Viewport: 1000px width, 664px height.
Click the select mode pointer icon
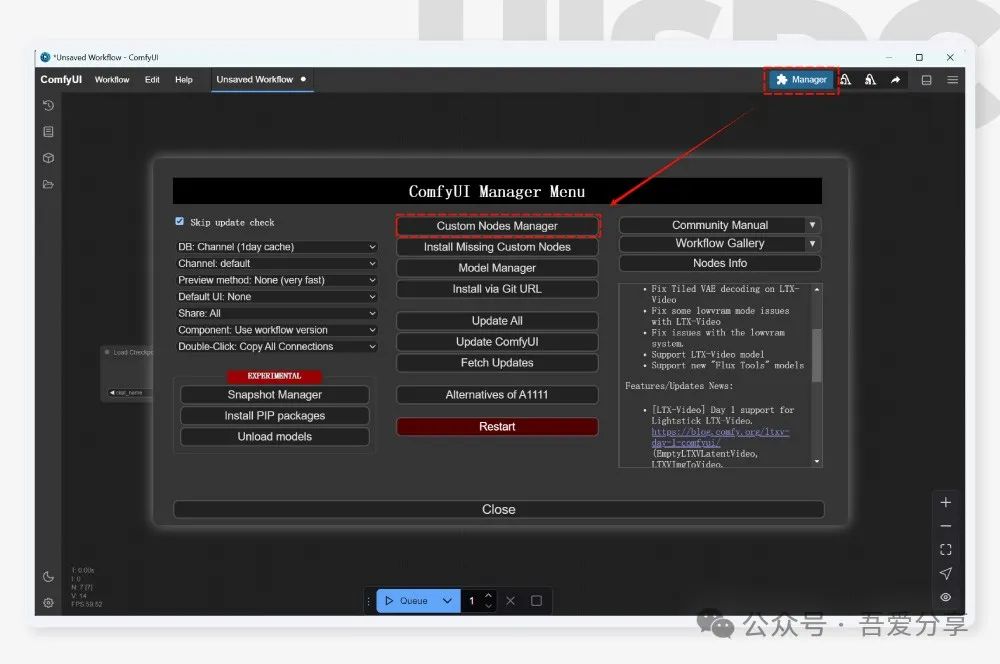pos(946,573)
